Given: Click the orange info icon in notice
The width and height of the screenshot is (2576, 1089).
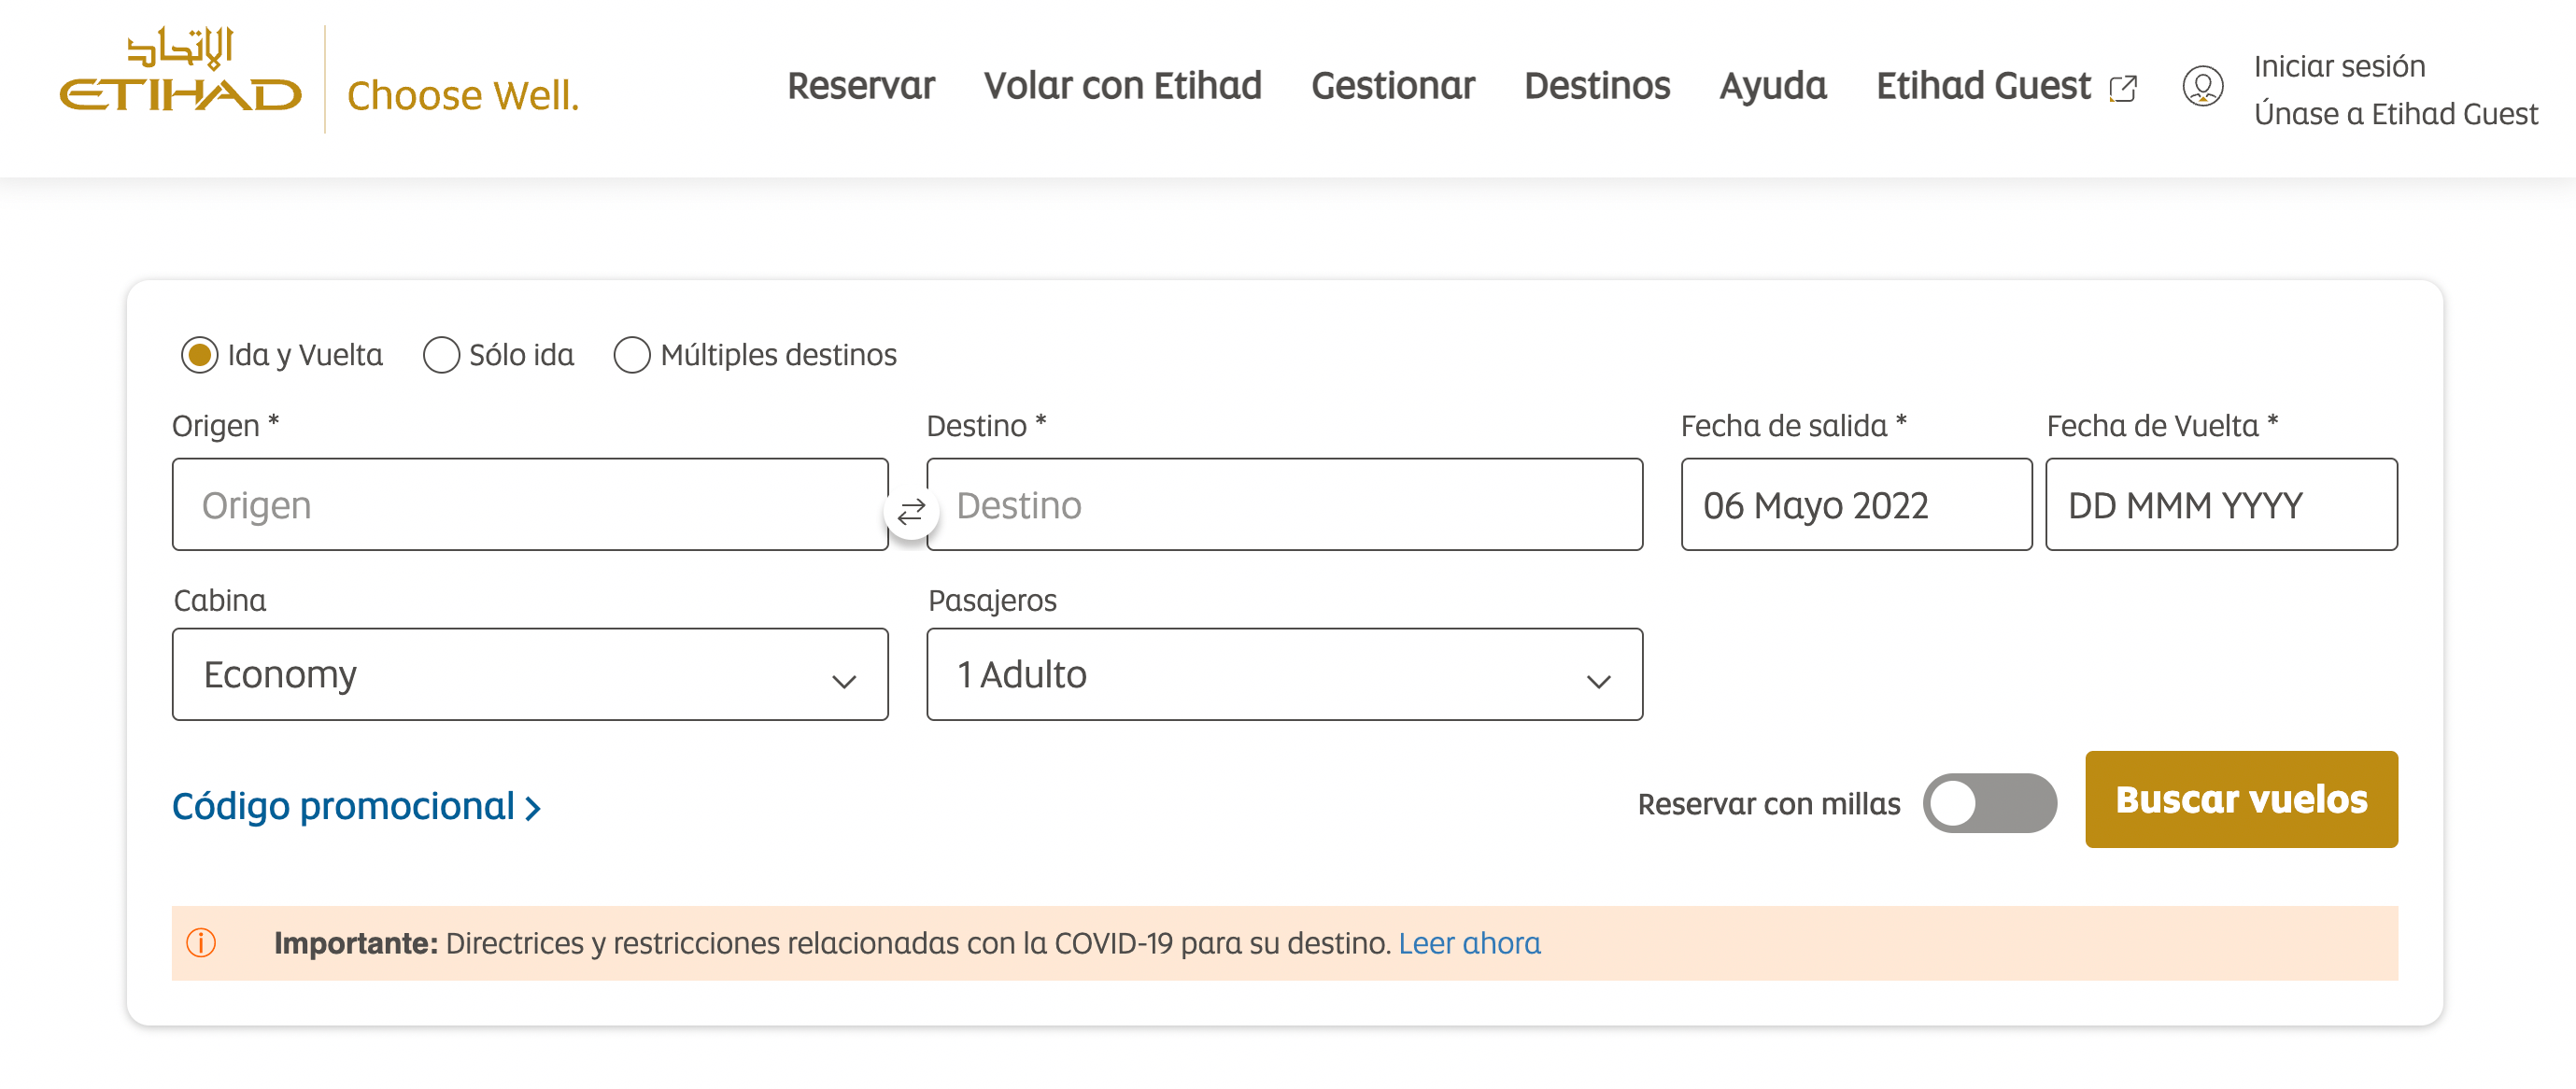Looking at the screenshot, I should [x=201, y=942].
